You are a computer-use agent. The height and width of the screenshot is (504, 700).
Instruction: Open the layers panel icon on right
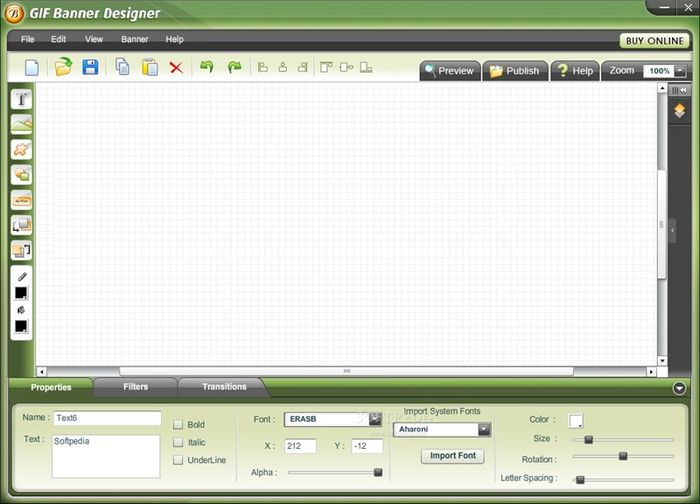[679, 110]
